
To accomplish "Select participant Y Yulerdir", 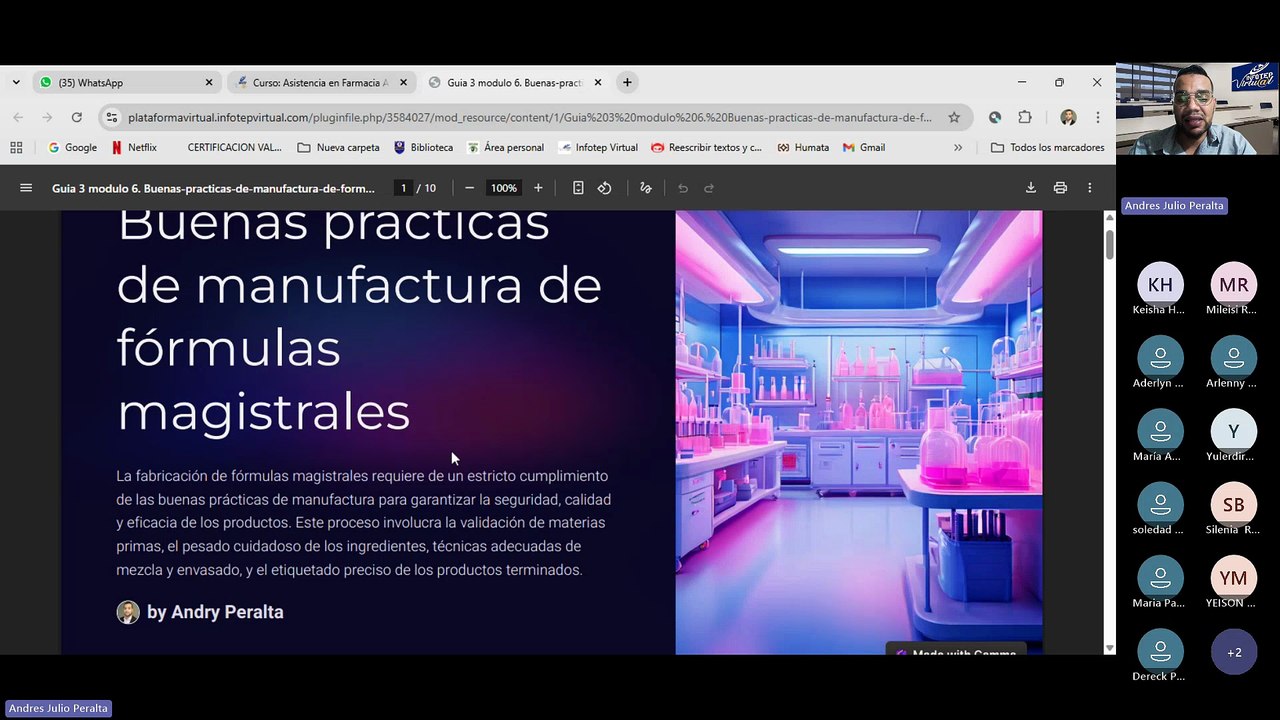I will pyautogui.click(x=1233, y=438).
